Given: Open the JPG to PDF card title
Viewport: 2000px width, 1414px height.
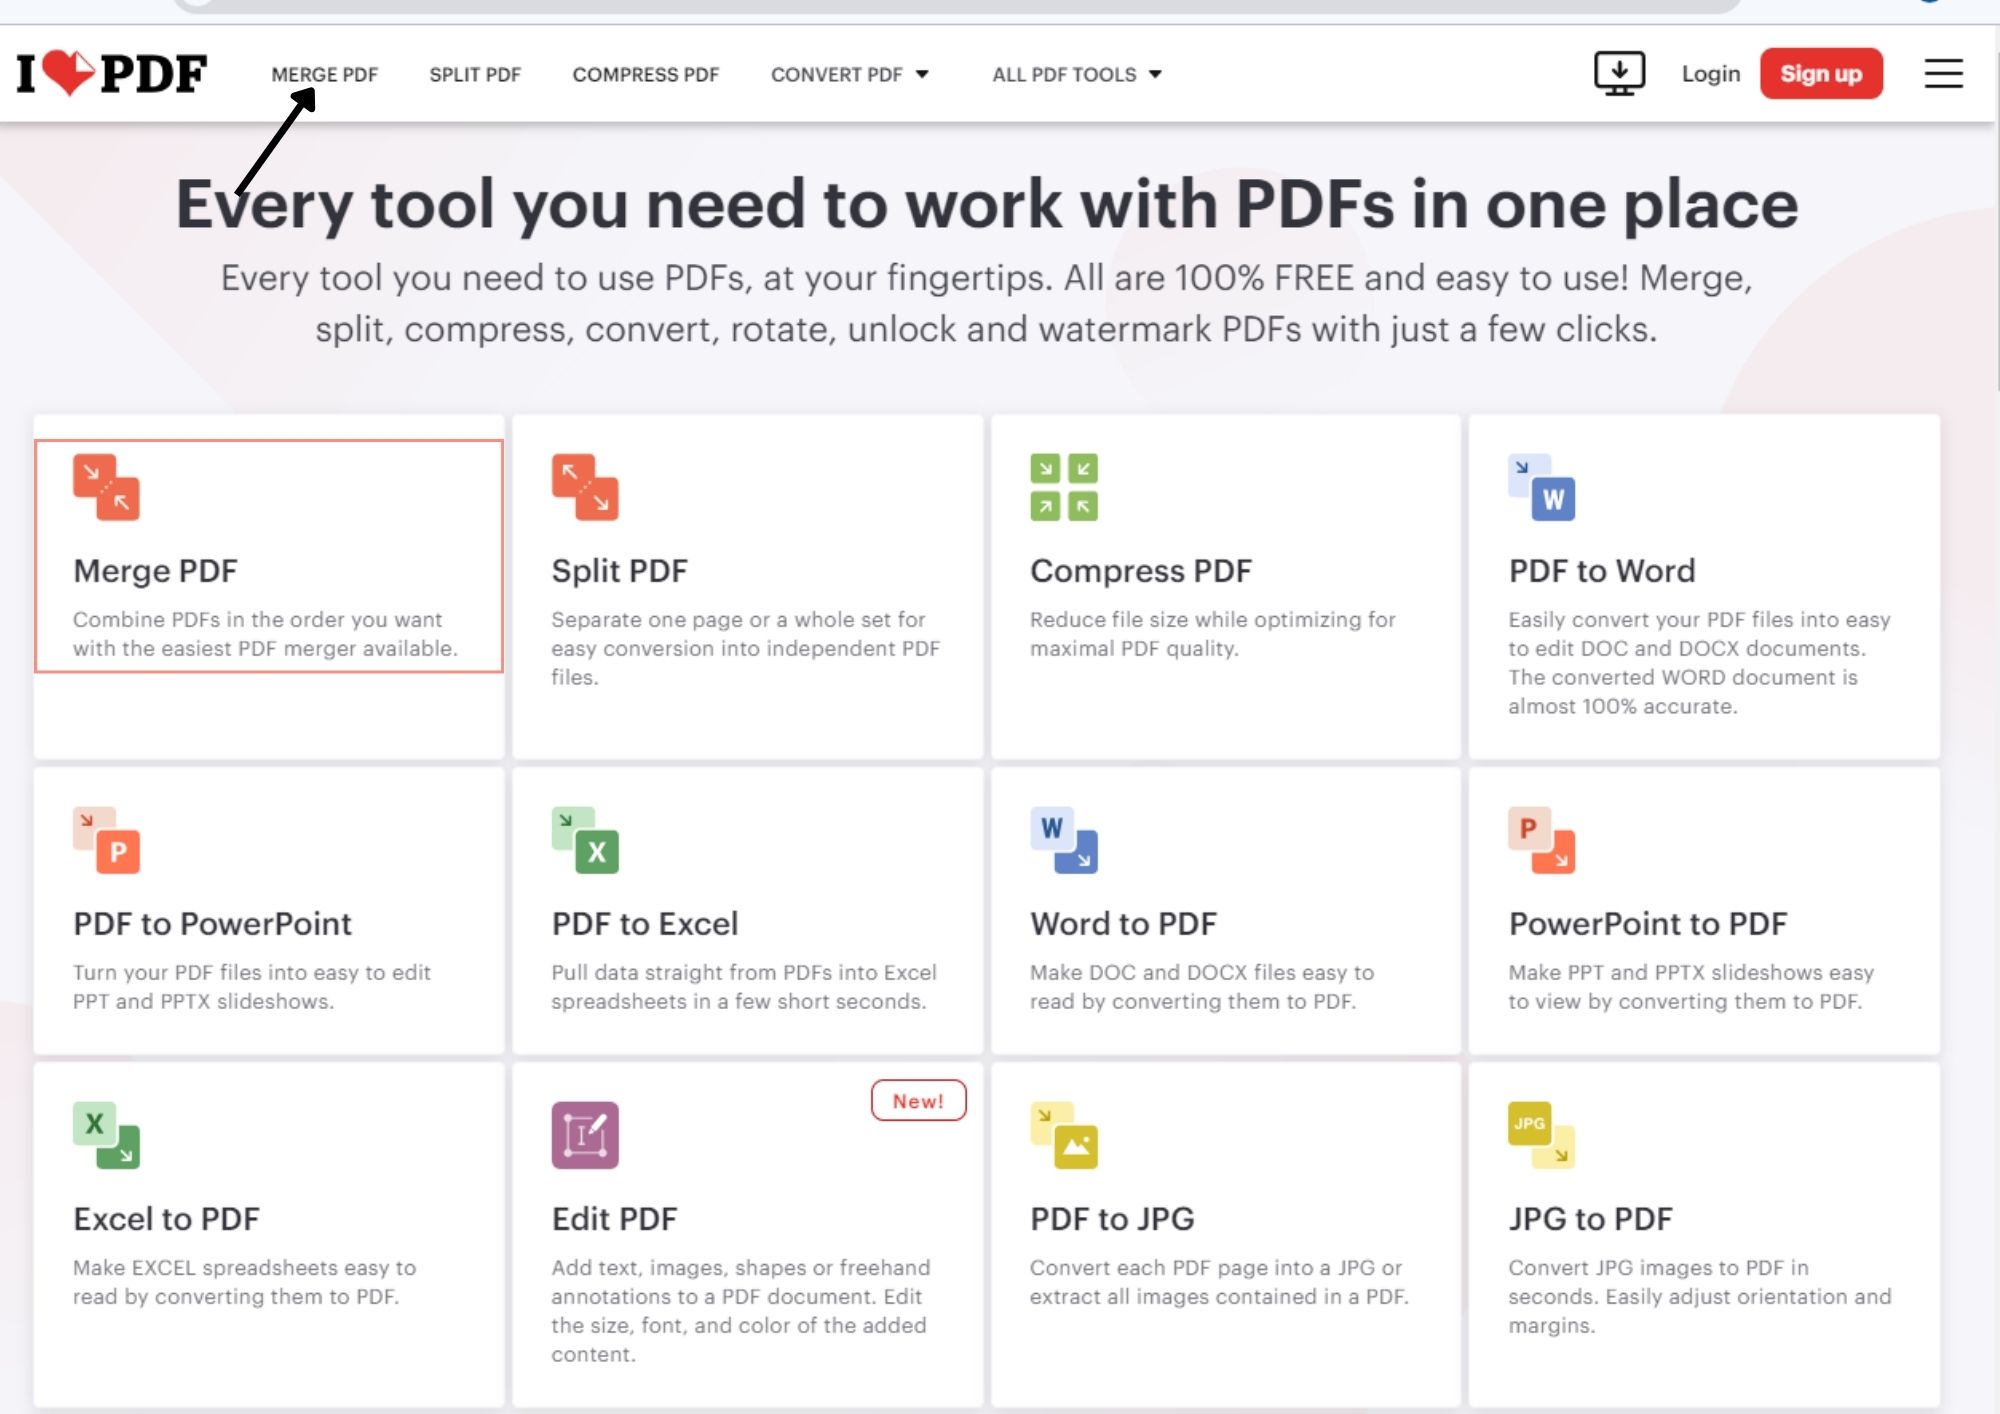Looking at the screenshot, I should 1590,1219.
